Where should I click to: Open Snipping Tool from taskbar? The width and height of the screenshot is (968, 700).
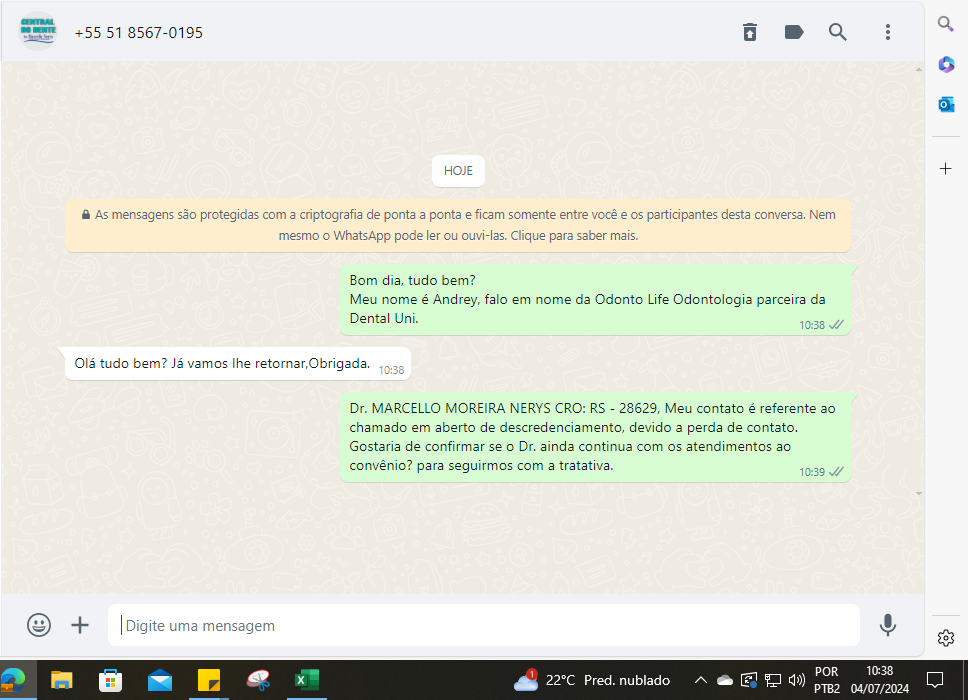(258, 680)
